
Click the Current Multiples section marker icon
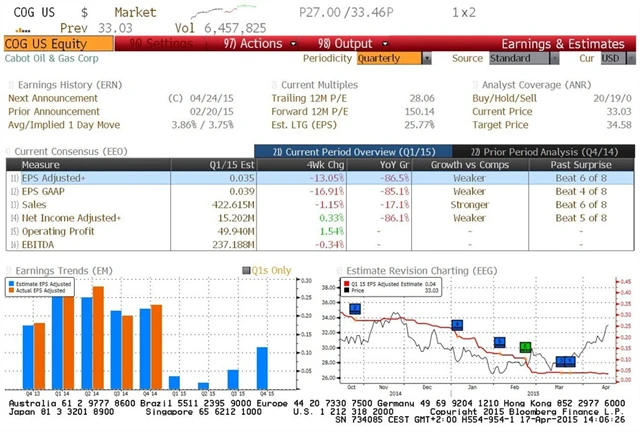275,85
